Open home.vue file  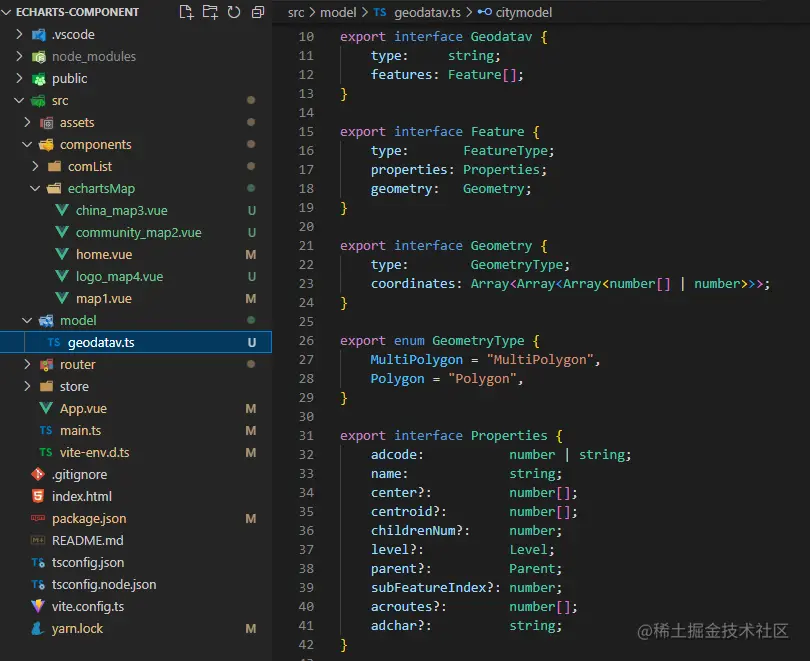tap(104, 255)
